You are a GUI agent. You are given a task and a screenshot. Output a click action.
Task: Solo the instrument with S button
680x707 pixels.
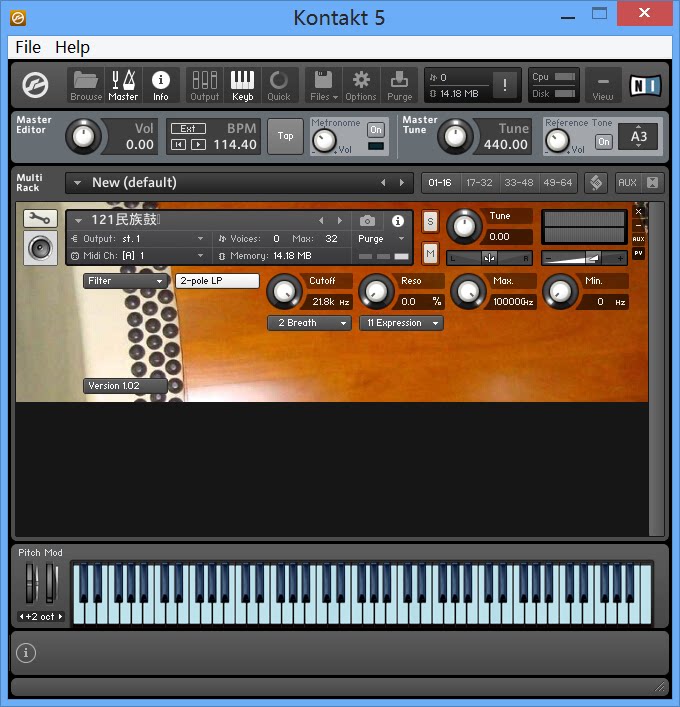pyautogui.click(x=430, y=221)
